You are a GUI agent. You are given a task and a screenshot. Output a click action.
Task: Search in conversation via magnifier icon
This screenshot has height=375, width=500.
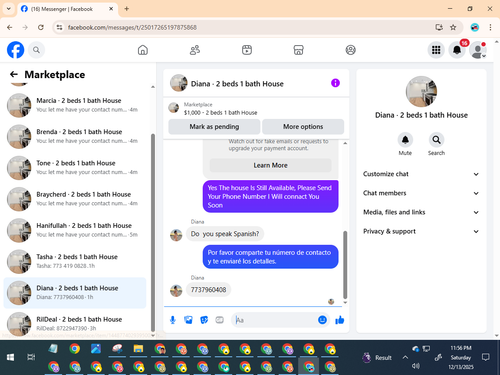click(436, 140)
